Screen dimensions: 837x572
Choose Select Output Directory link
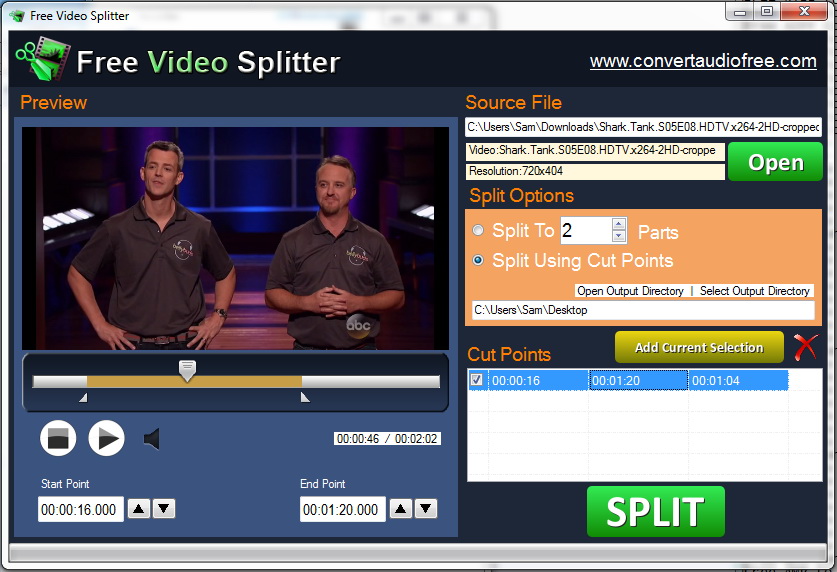pyautogui.click(x=755, y=291)
